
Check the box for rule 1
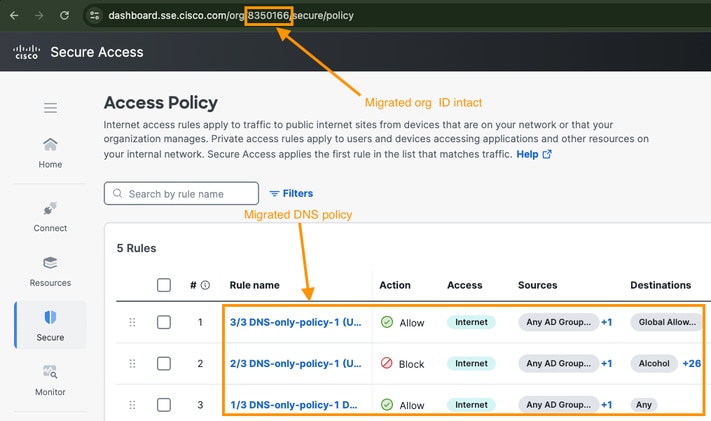164,323
